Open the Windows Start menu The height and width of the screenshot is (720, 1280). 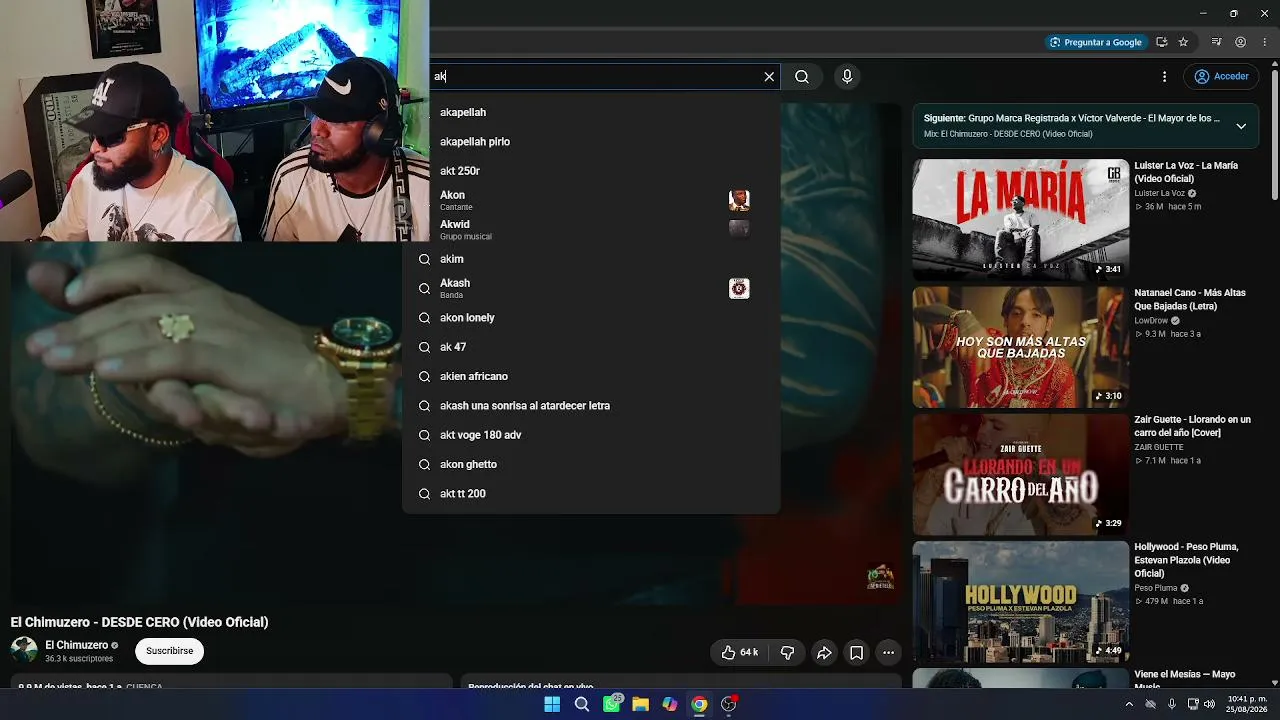pos(552,704)
